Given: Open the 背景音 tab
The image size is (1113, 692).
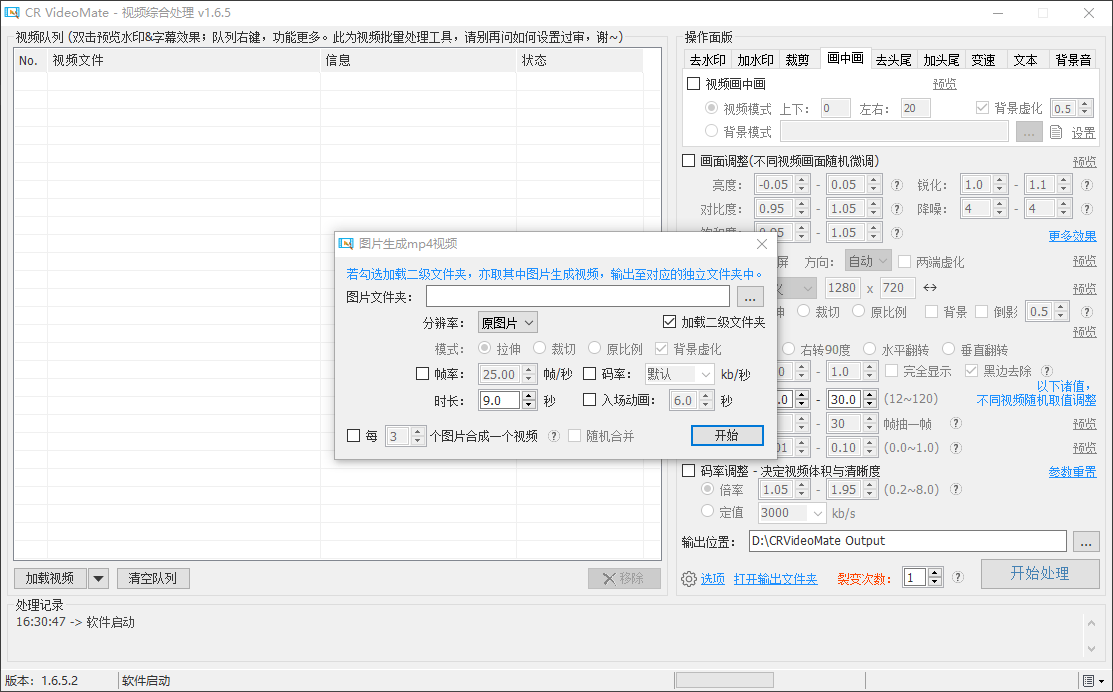Looking at the screenshot, I should click(1073, 60).
